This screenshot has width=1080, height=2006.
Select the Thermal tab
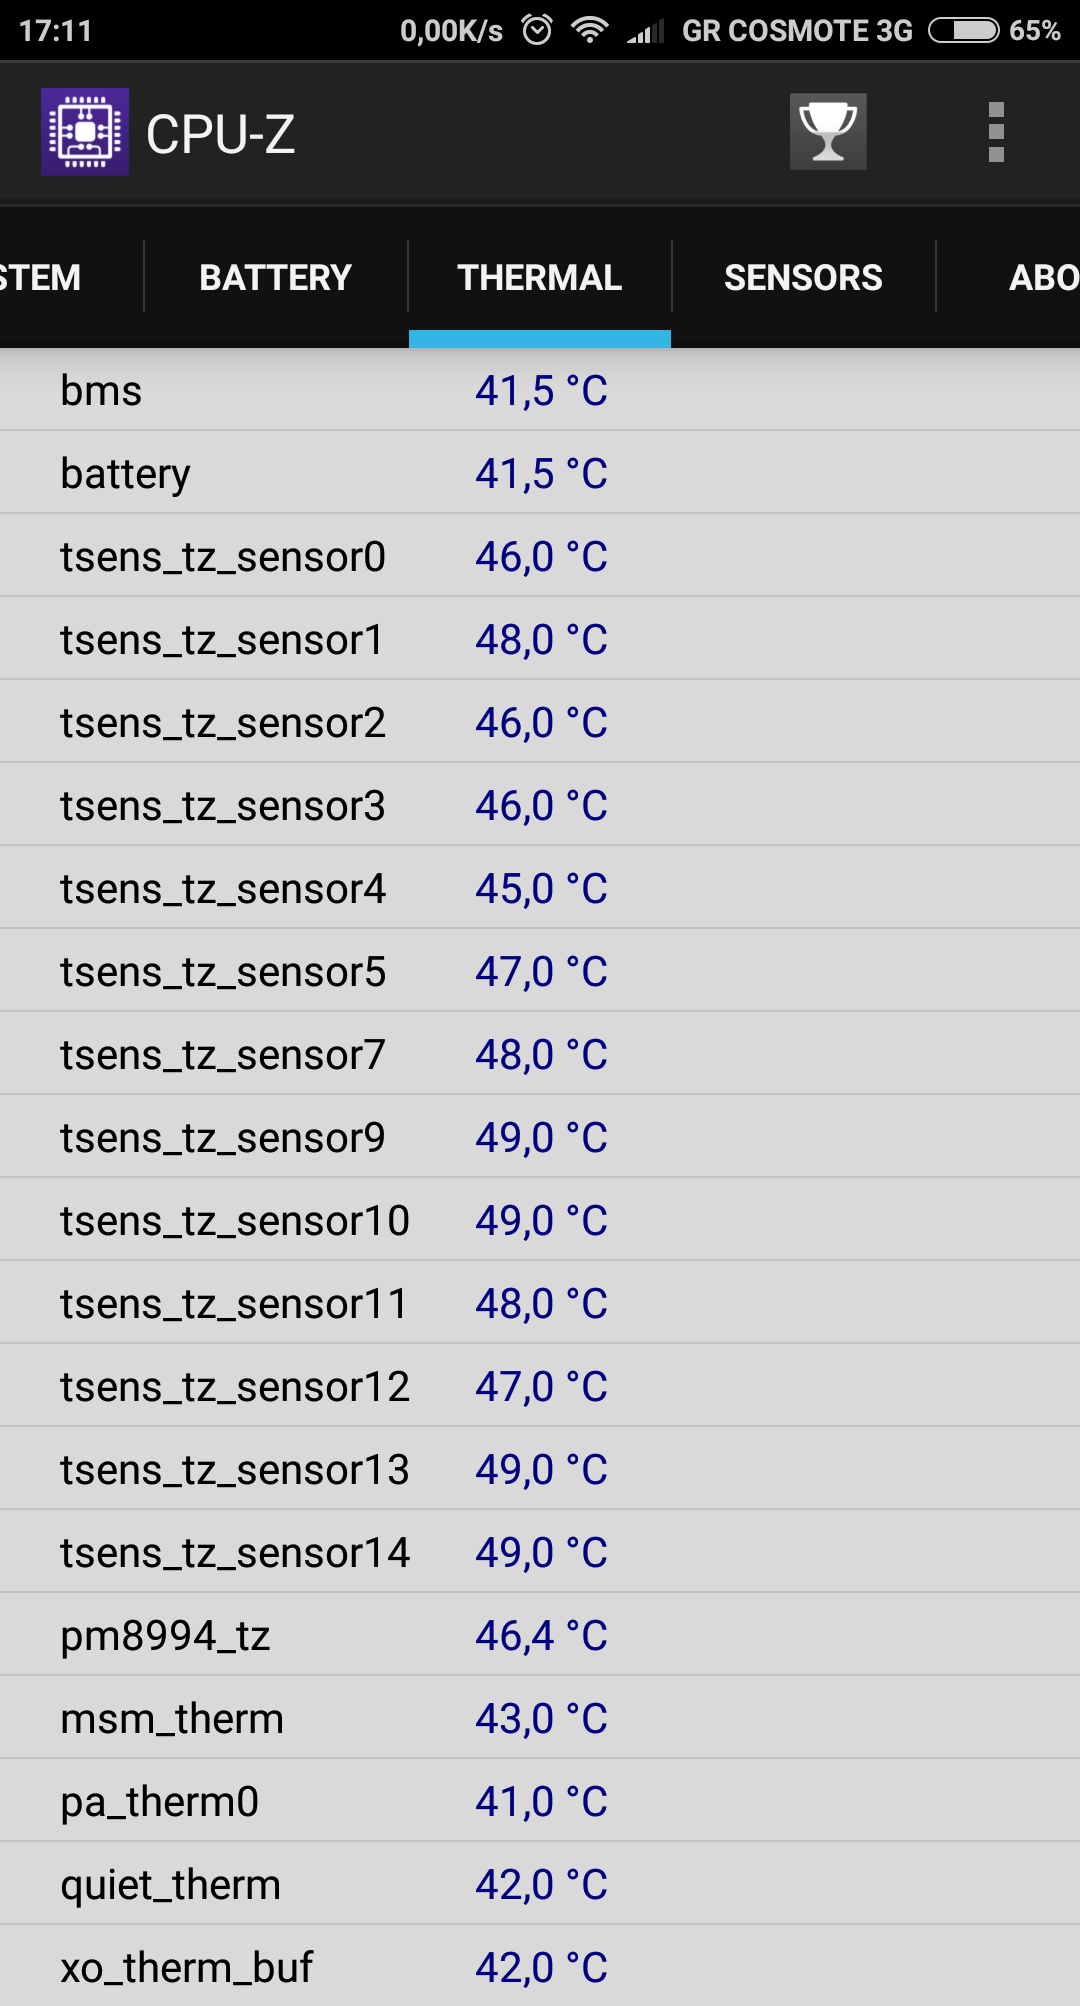539,277
